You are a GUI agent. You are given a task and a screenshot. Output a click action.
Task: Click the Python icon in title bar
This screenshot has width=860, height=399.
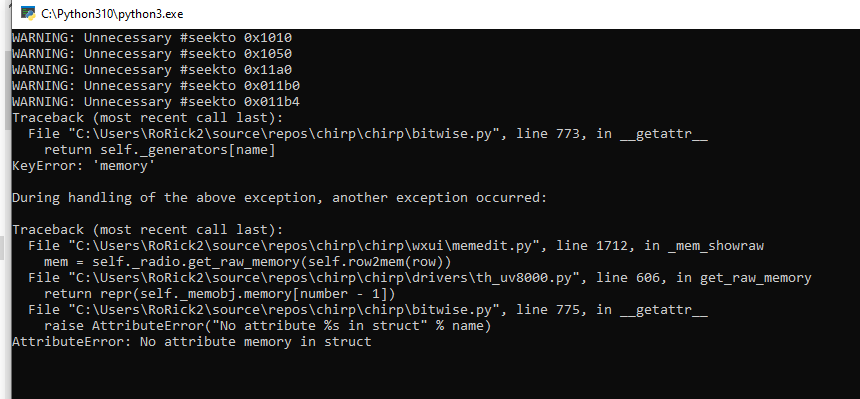tap(27, 14)
